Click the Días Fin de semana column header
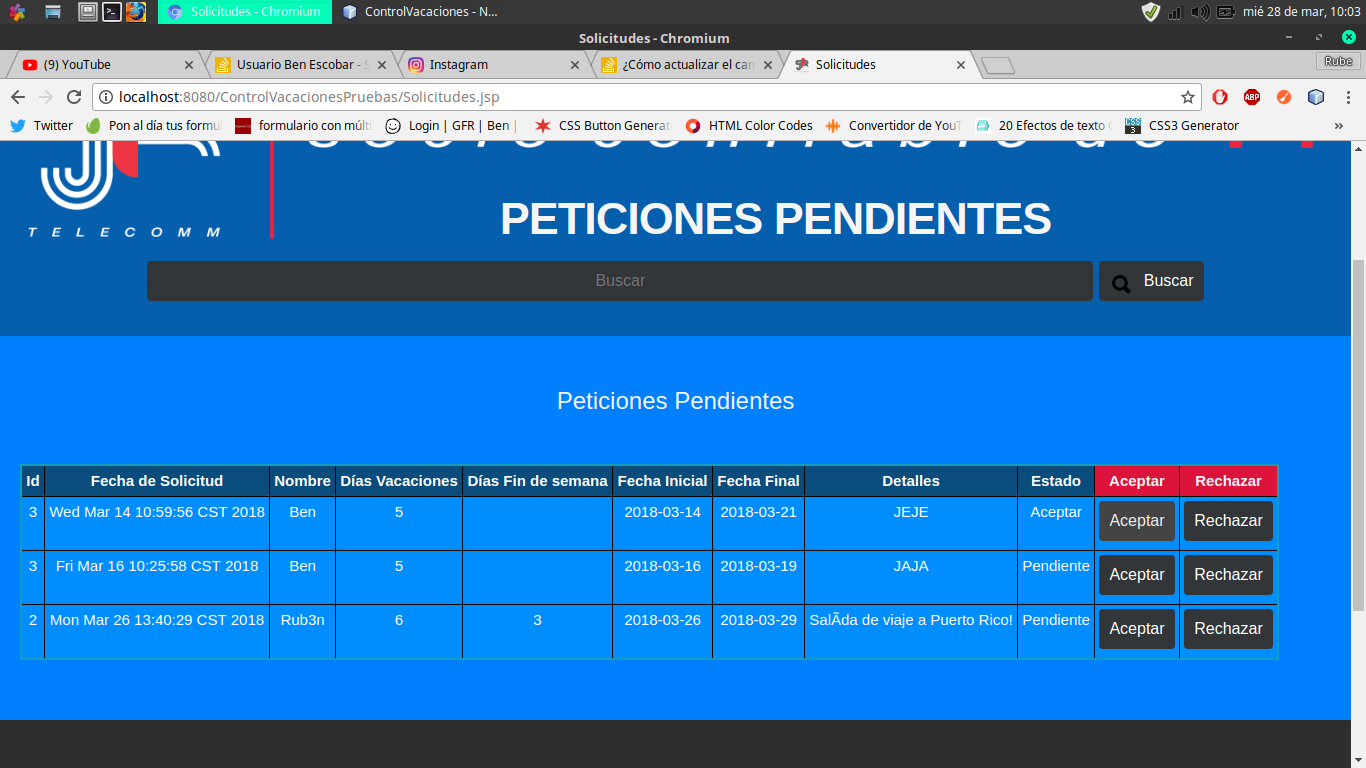 point(537,481)
